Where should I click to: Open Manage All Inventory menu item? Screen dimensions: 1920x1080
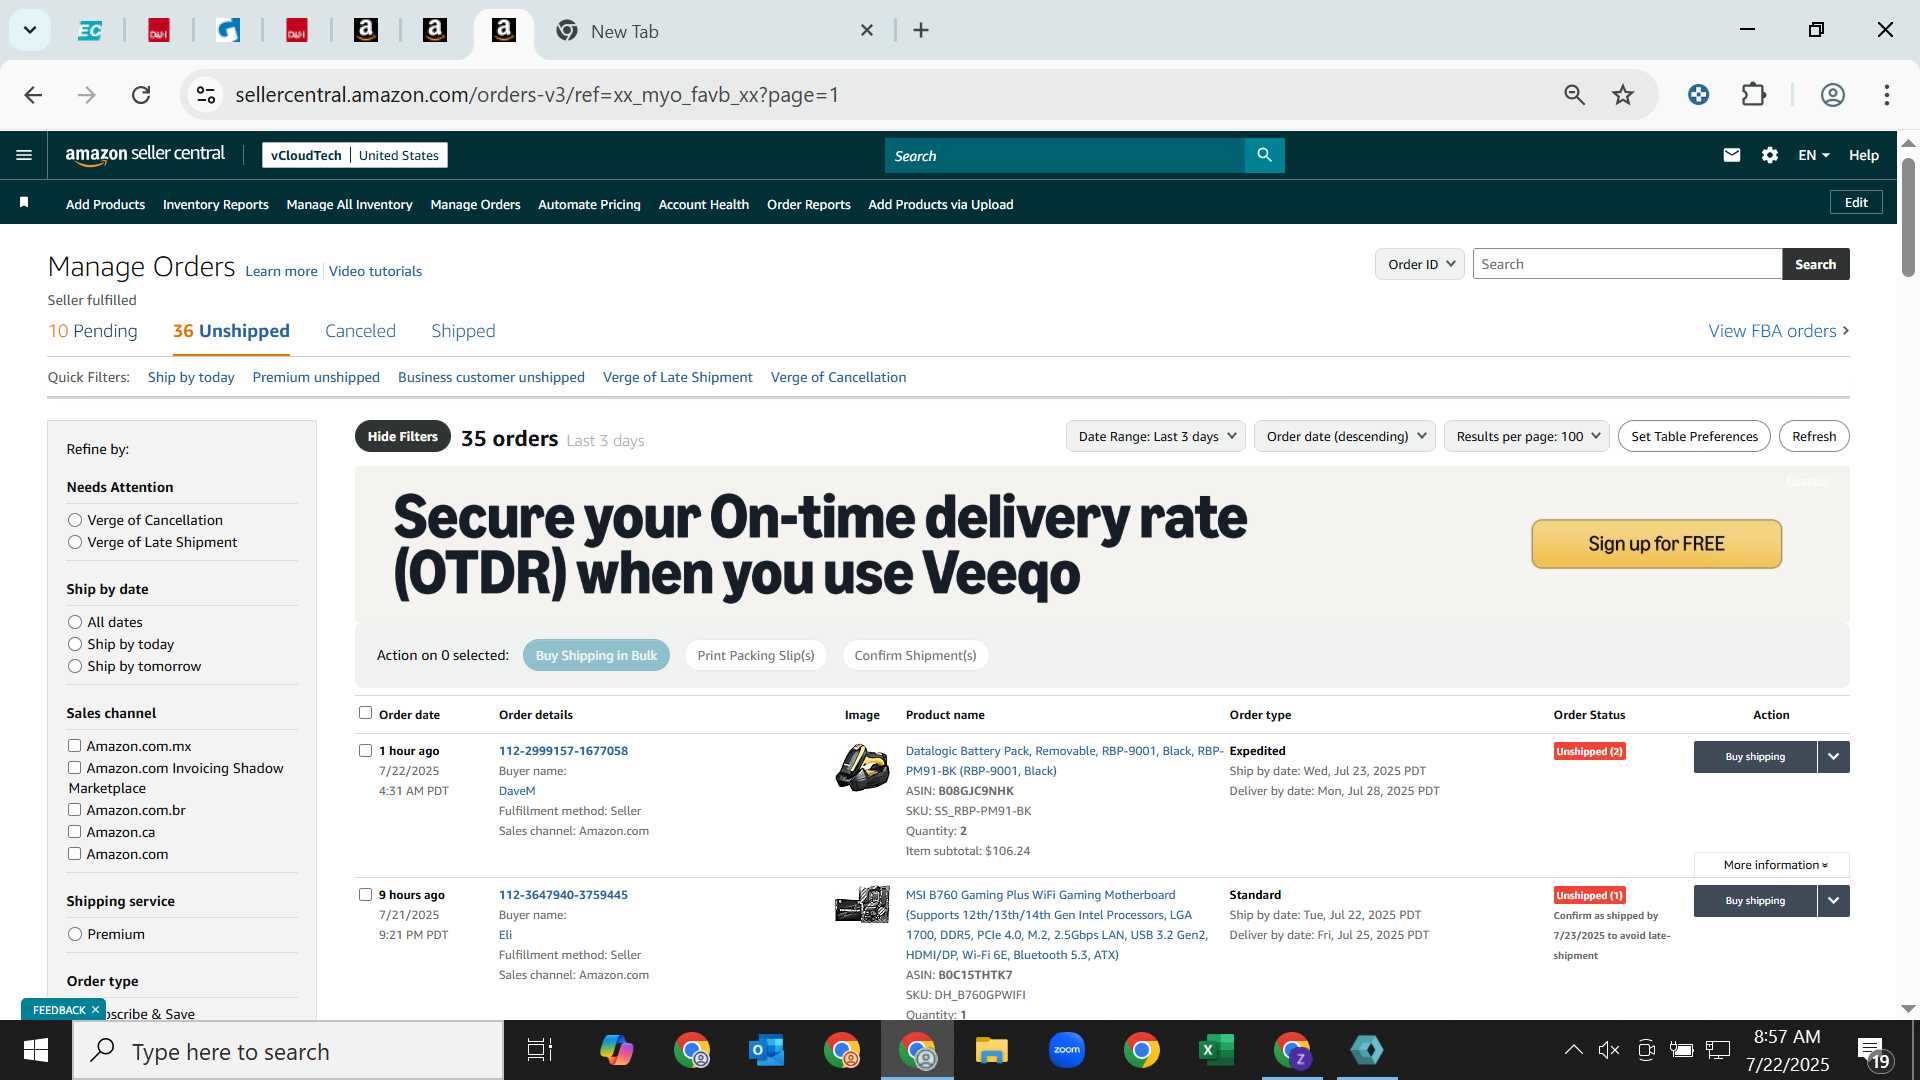[349, 204]
